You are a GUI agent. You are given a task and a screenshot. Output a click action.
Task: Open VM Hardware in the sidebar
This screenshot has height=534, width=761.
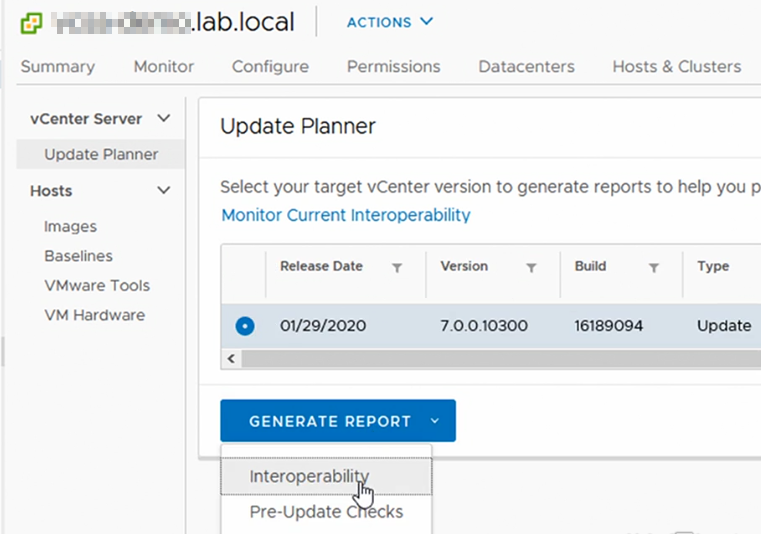(95, 315)
